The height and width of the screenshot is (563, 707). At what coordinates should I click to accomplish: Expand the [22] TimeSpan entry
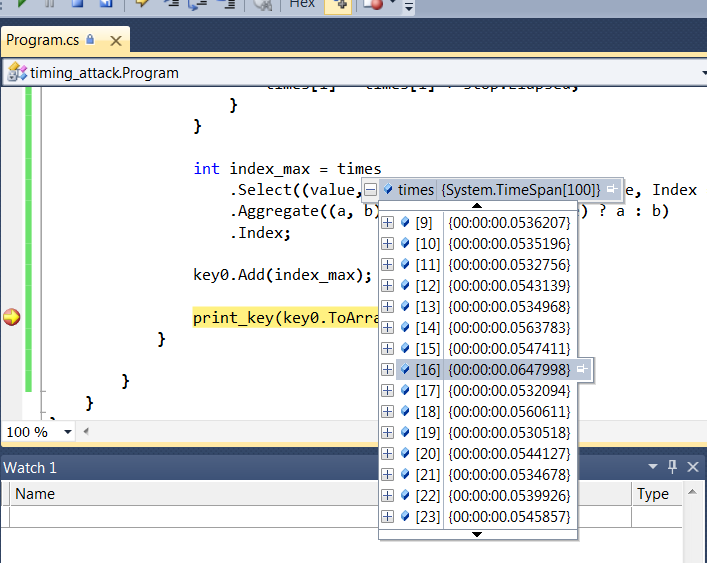pyautogui.click(x=387, y=496)
